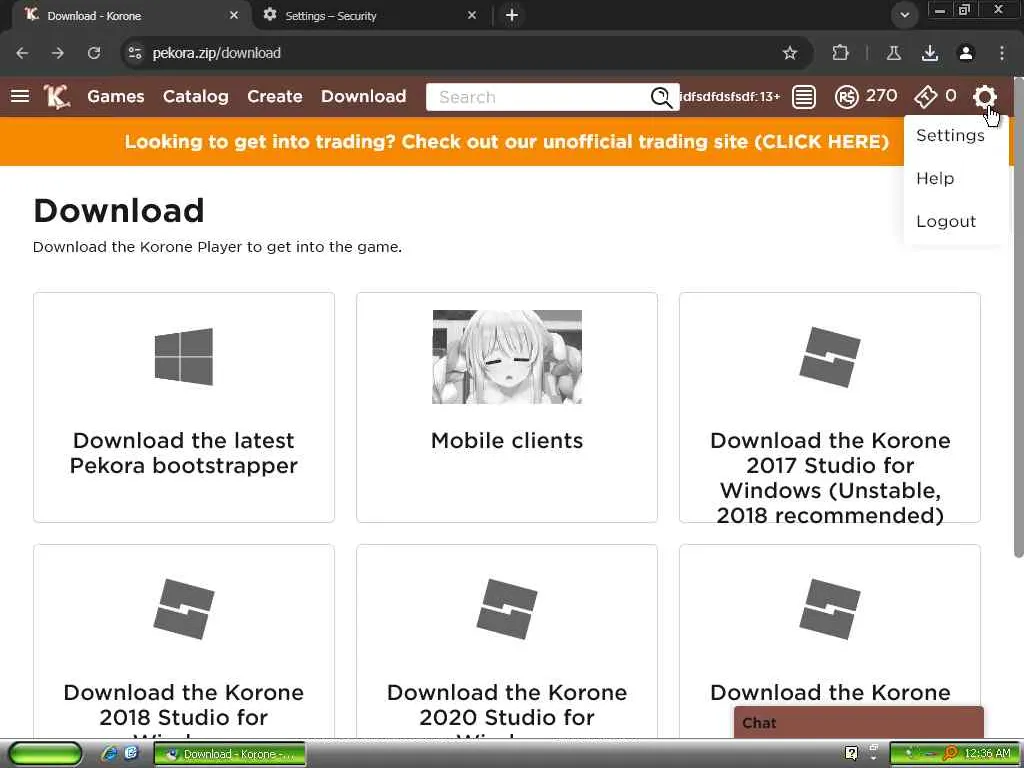Viewport: 1024px width, 768px height.
Task: Open the hamburger navigation menu
Action: click(20, 97)
